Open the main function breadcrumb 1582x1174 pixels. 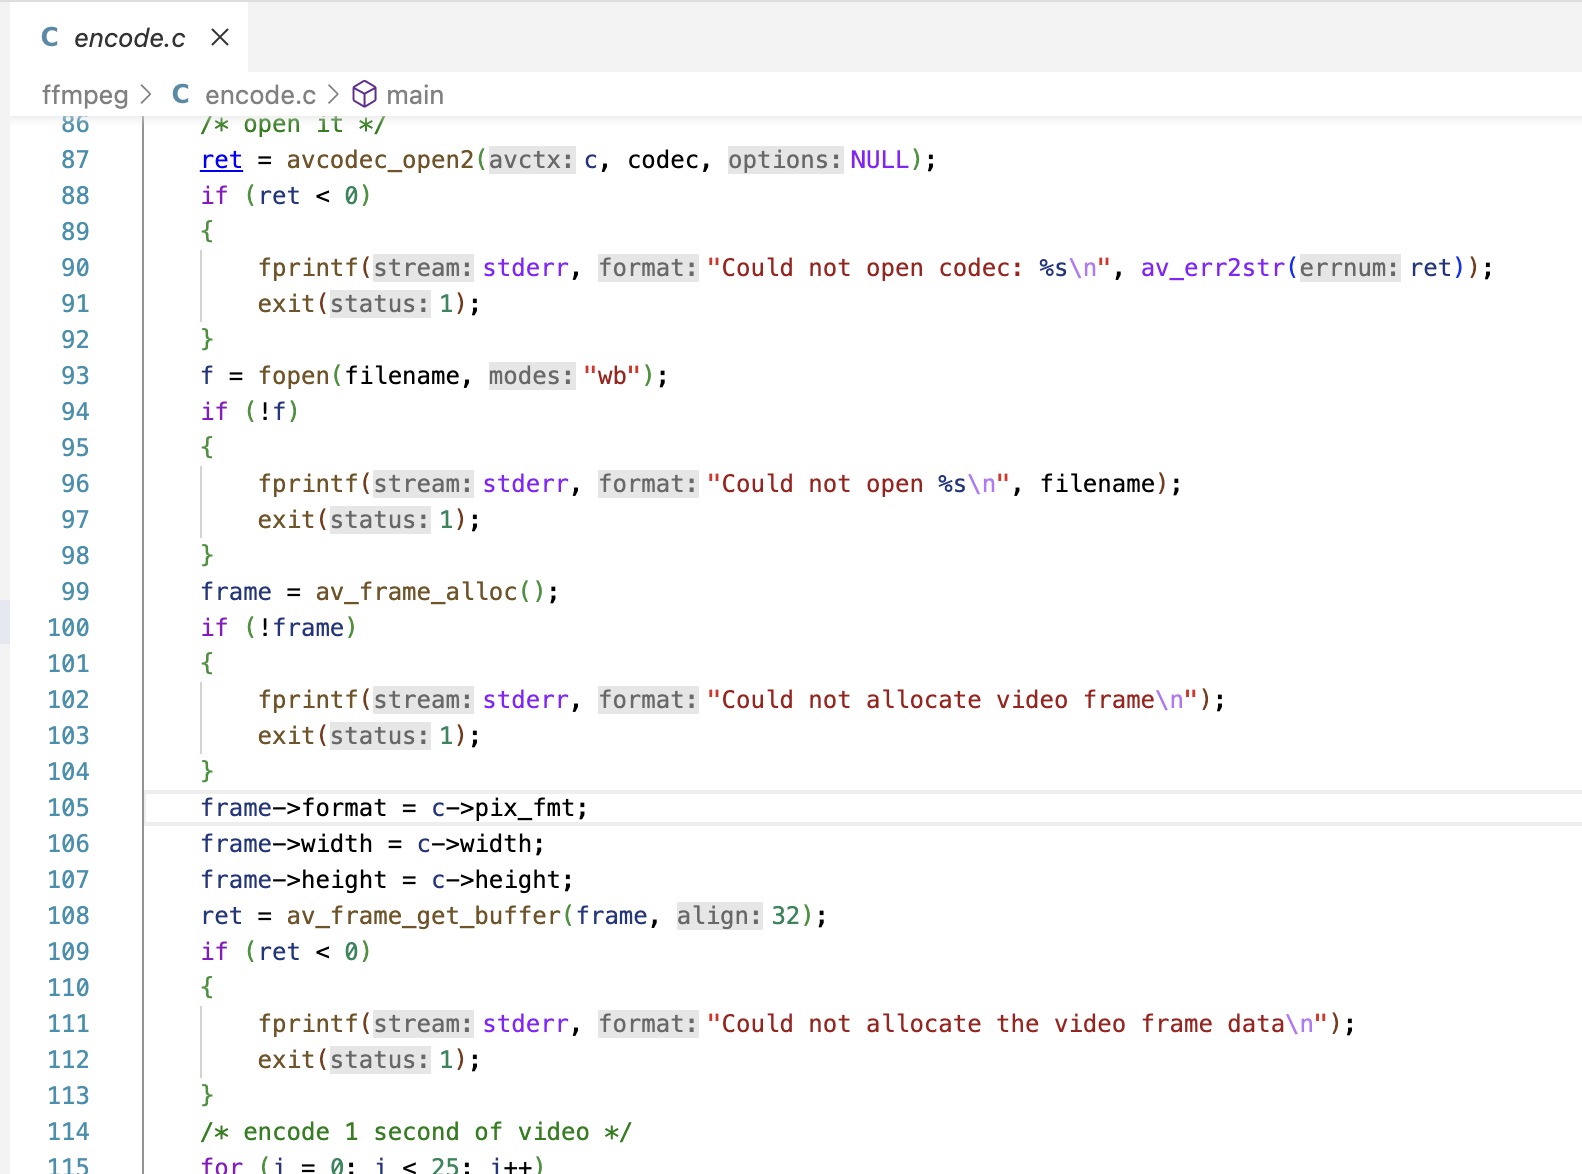[x=415, y=95]
